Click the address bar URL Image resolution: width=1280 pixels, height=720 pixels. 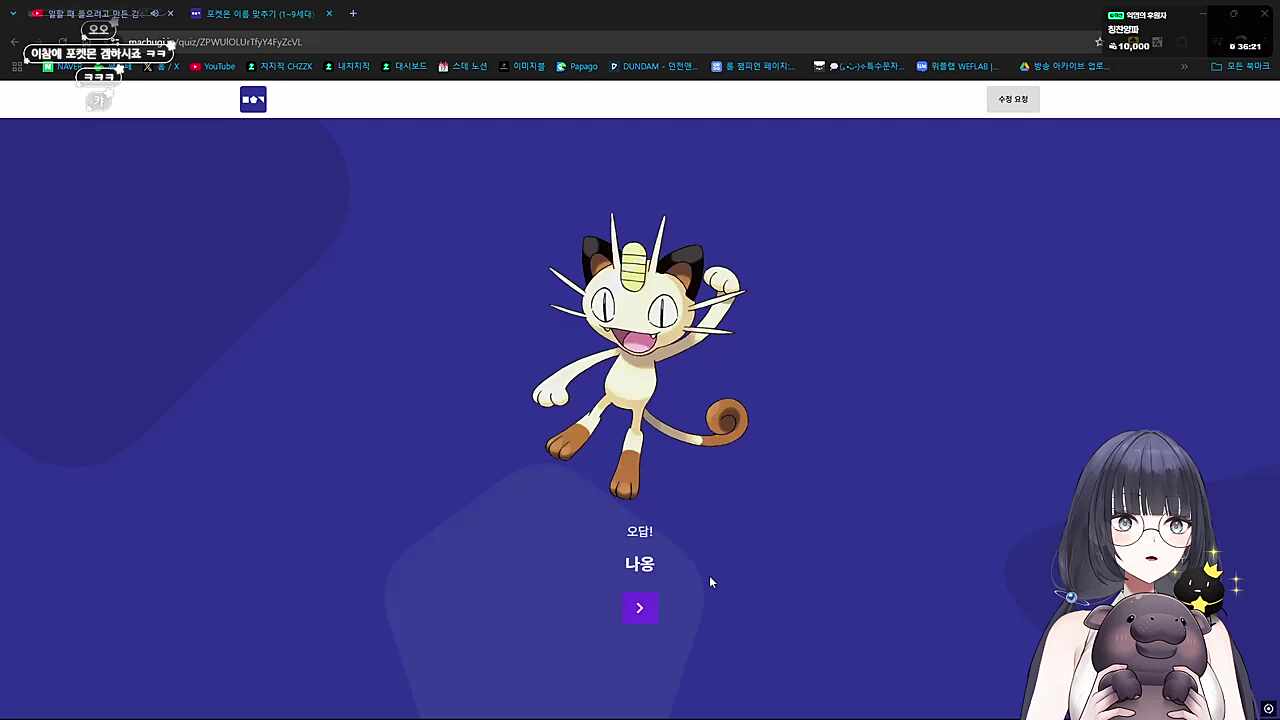coord(215,42)
